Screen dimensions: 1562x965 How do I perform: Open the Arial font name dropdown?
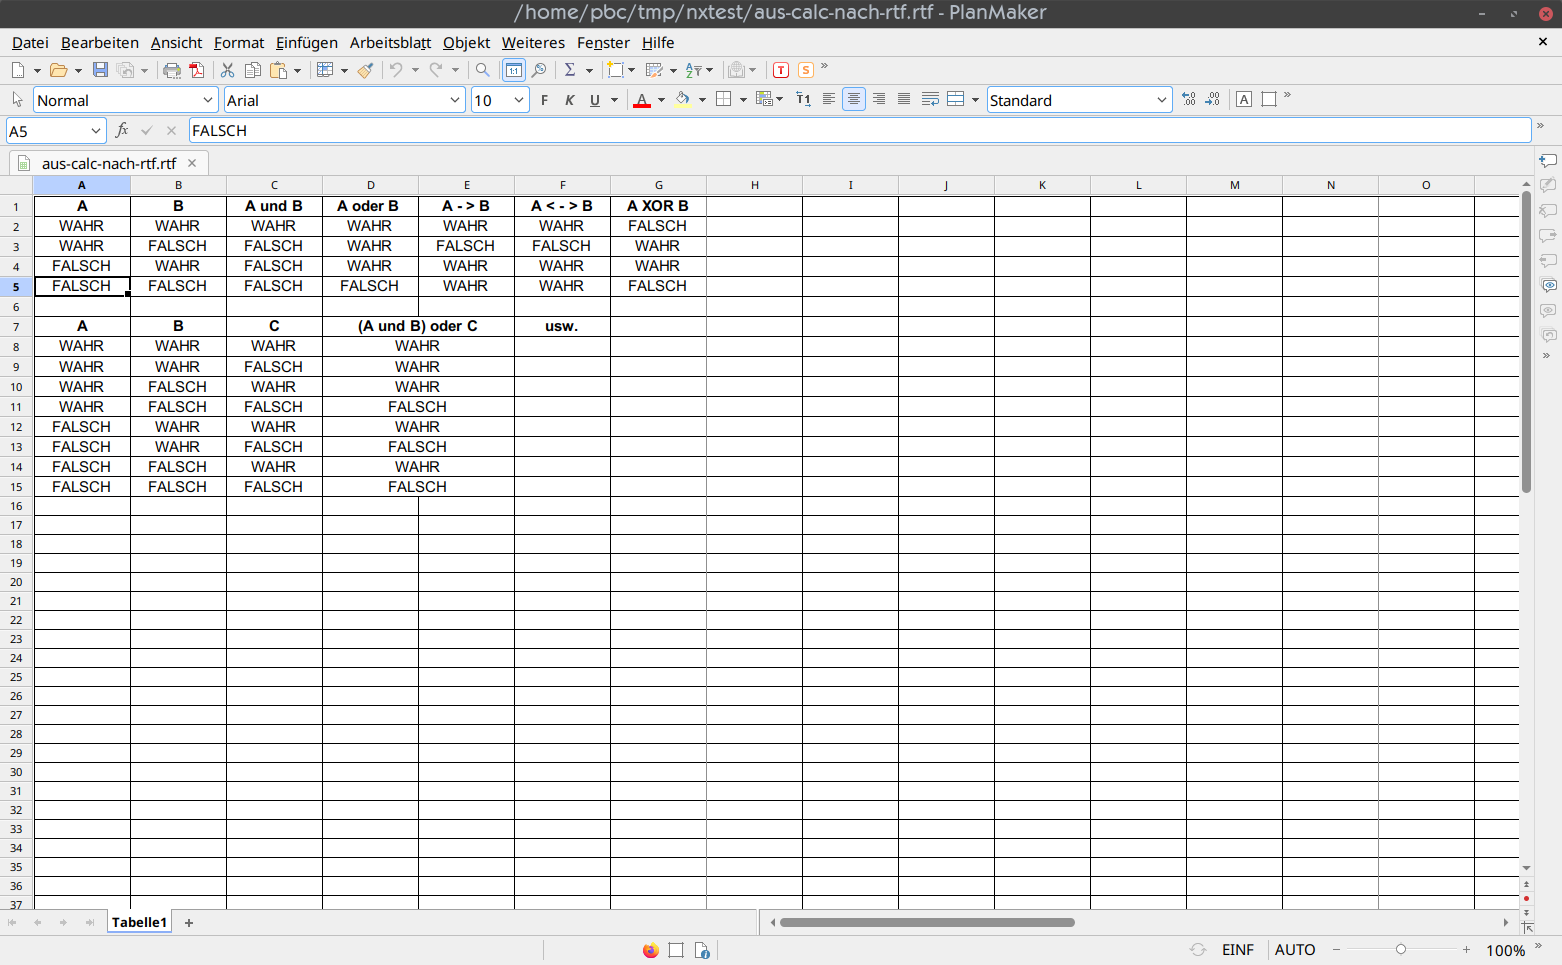click(455, 100)
